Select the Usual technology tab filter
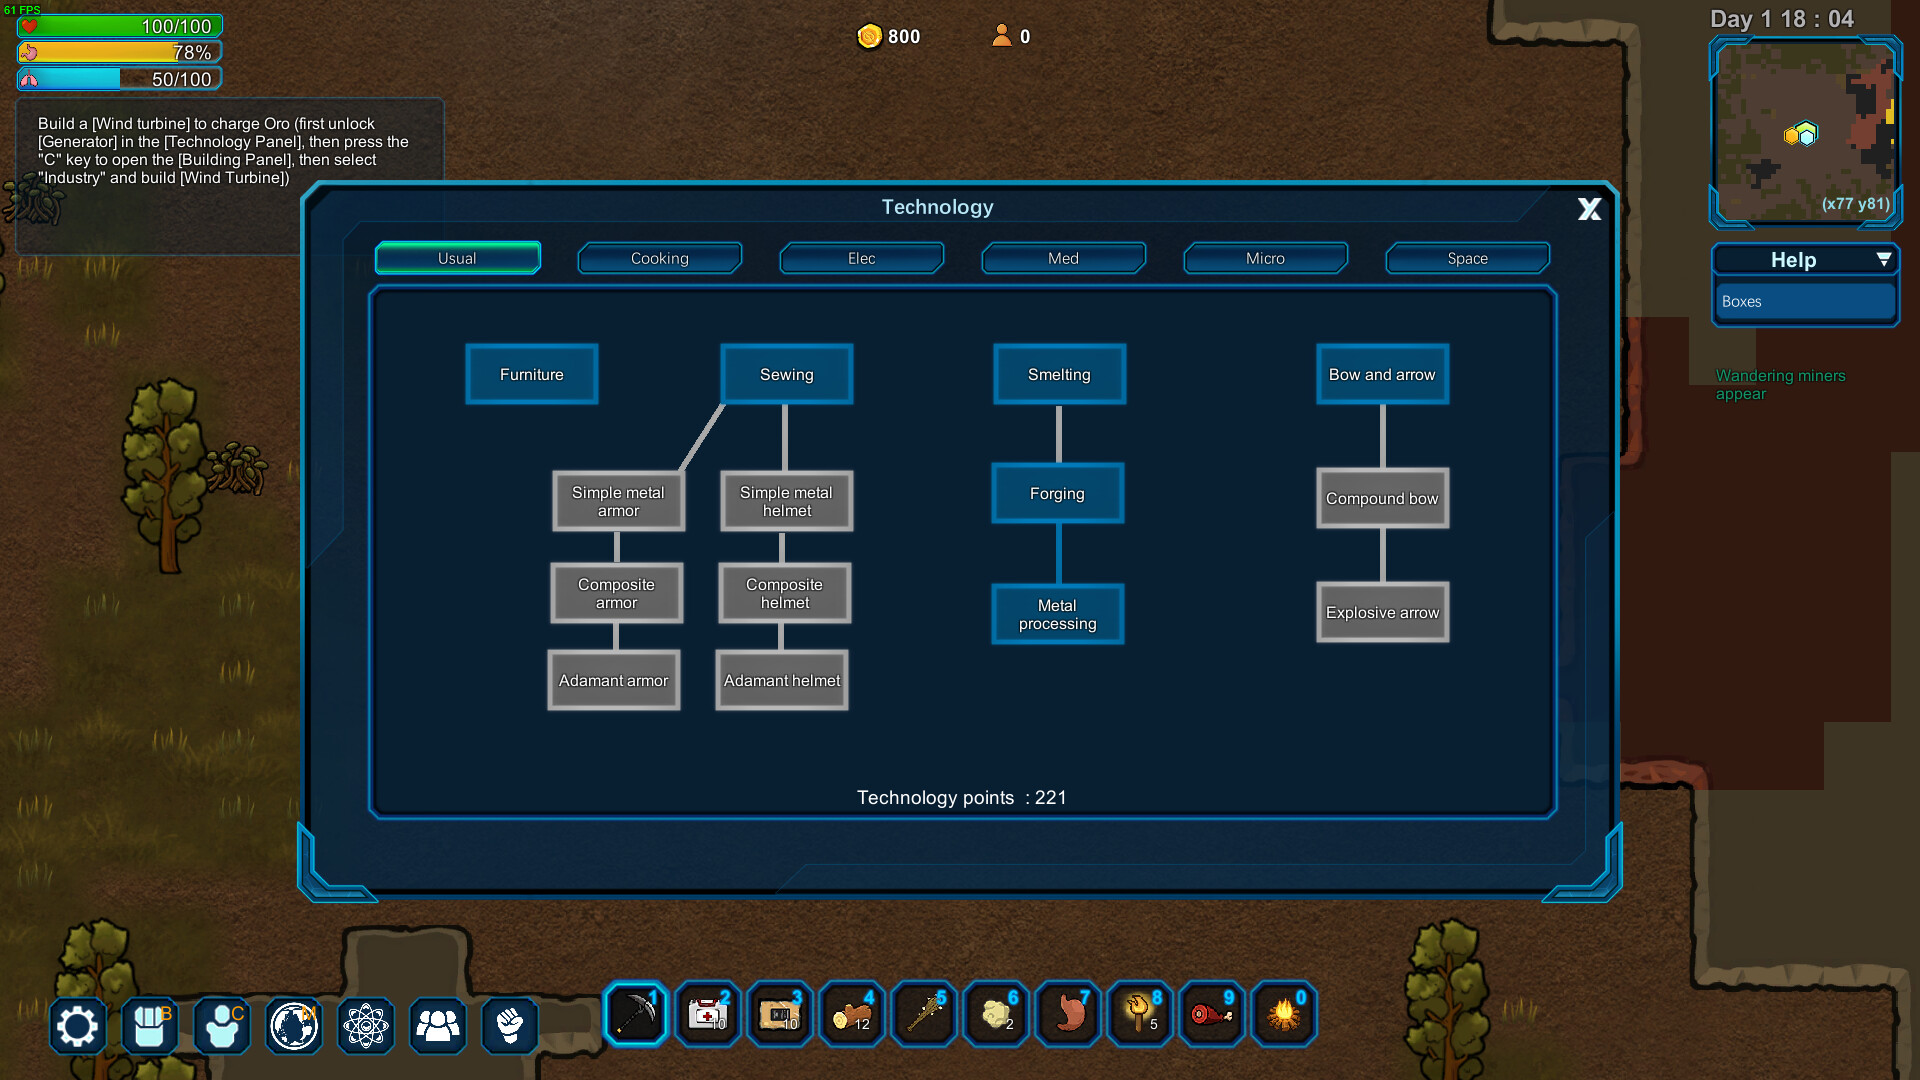The image size is (1920, 1080). pyautogui.click(x=456, y=257)
